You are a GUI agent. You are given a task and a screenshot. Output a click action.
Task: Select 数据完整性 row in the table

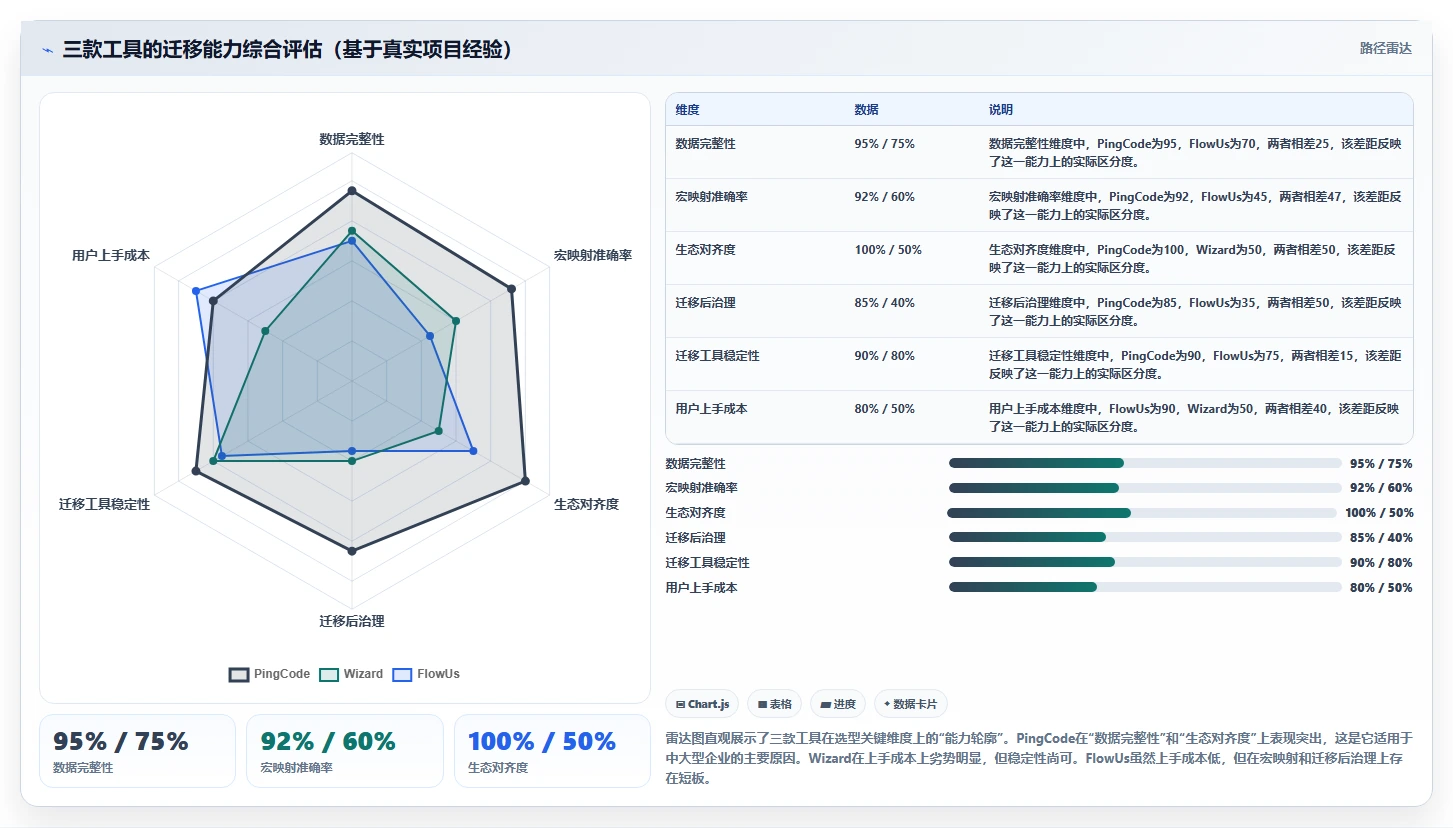click(1039, 152)
